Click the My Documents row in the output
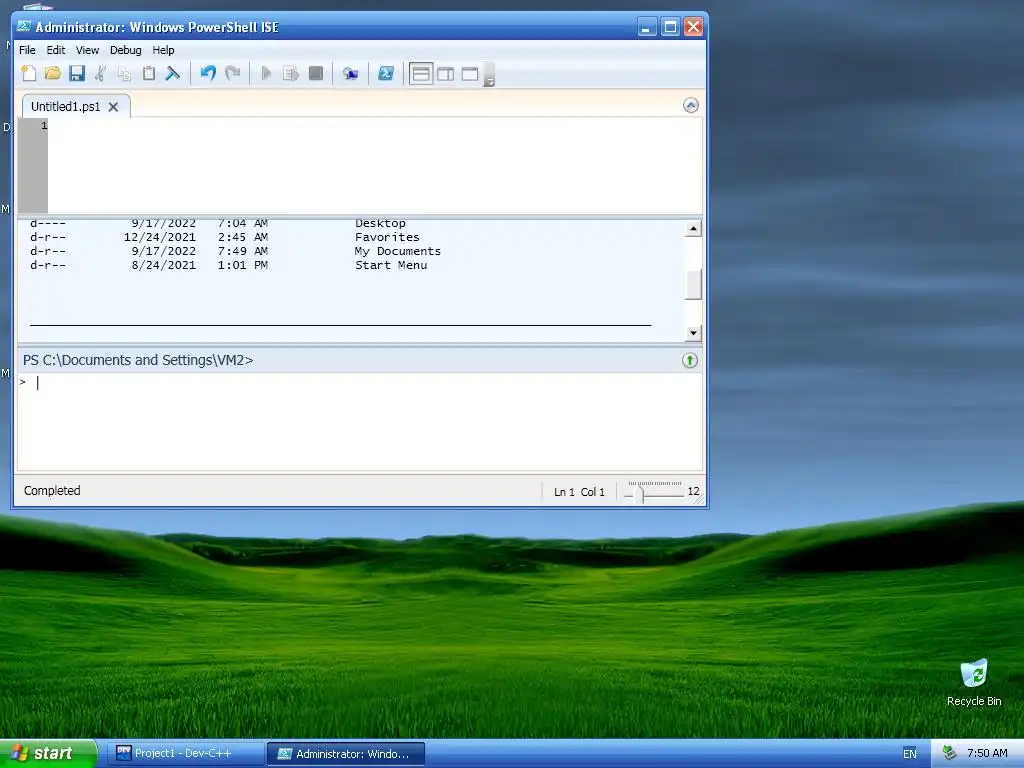The image size is (1024, 768). click(x=235, y=251)
